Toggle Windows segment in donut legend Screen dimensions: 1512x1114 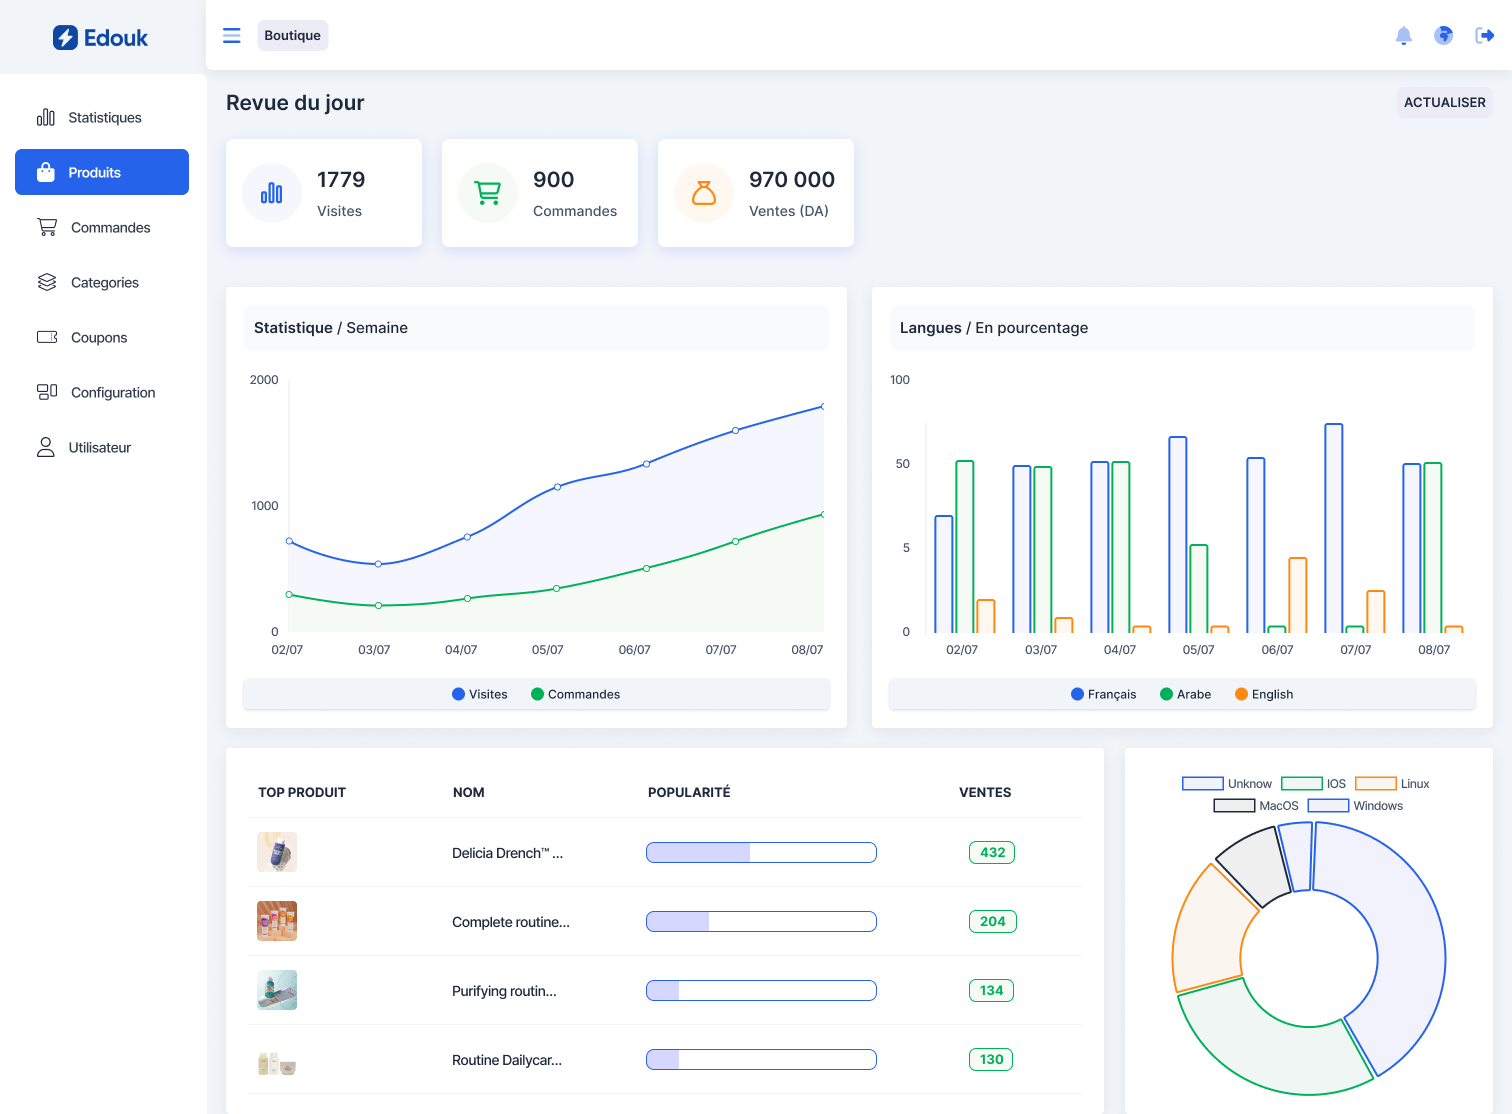point(1355,806)
